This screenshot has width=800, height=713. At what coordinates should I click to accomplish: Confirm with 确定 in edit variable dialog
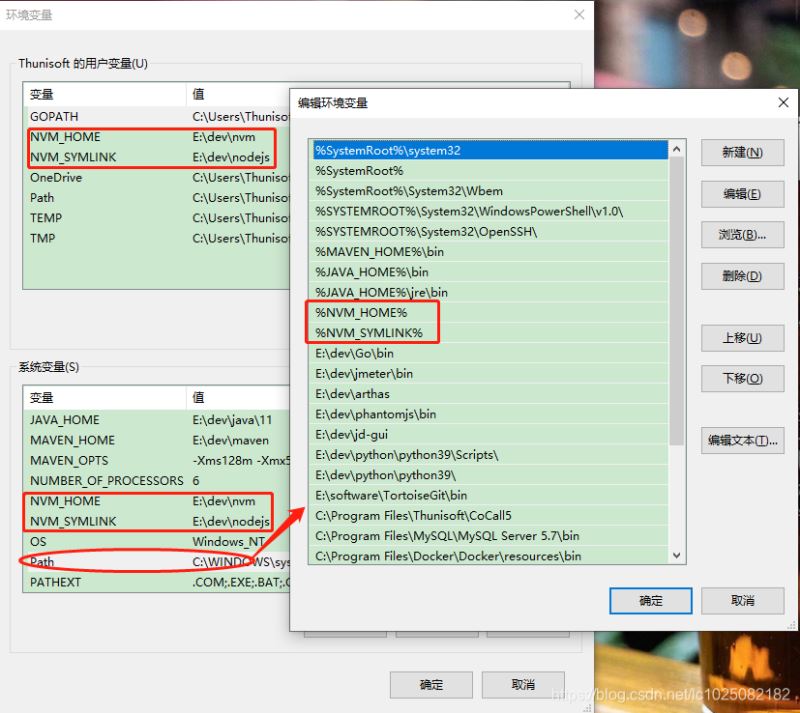(651, 601)
